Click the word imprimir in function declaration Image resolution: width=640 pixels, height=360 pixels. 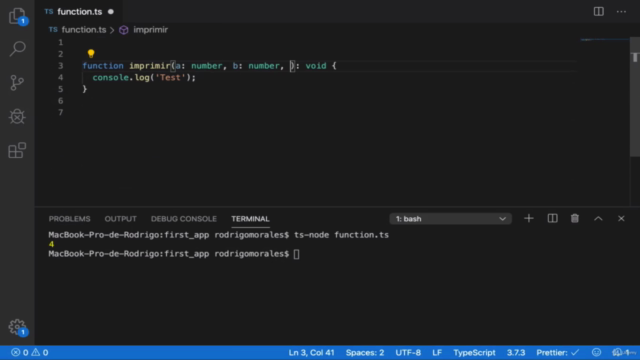click(x=149, y=66)
